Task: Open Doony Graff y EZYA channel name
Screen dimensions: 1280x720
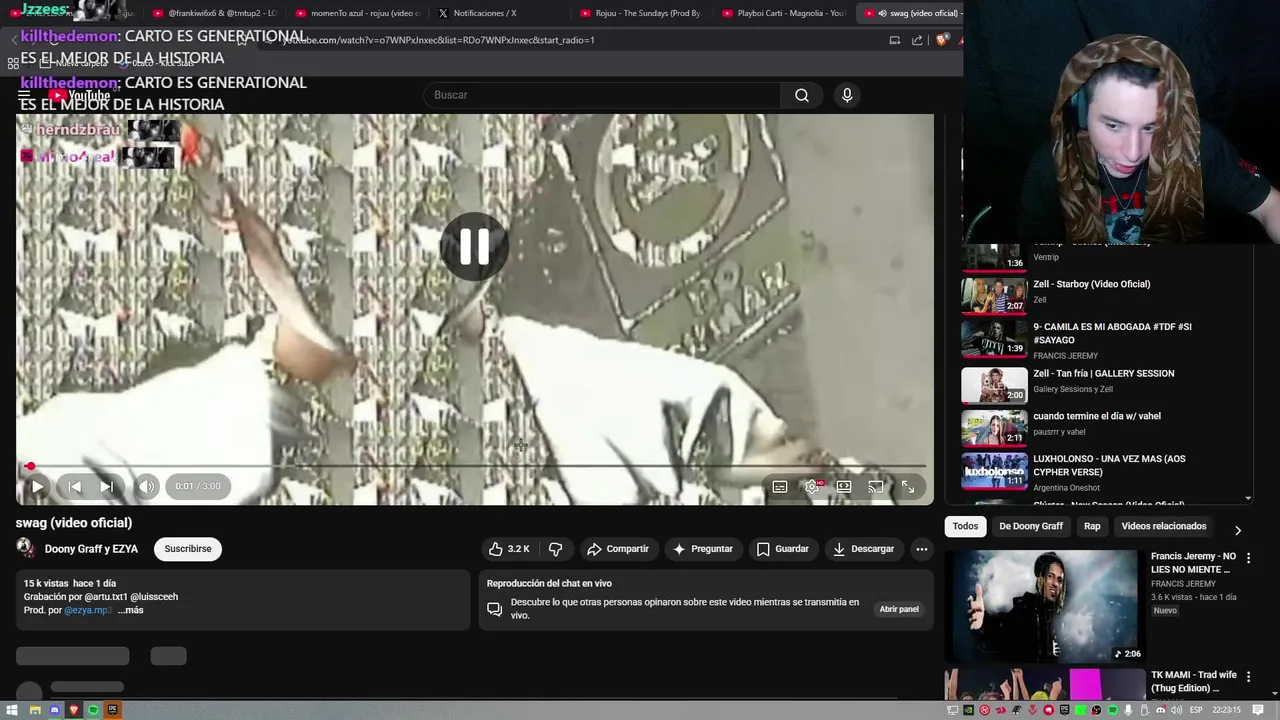Action: 91,549
